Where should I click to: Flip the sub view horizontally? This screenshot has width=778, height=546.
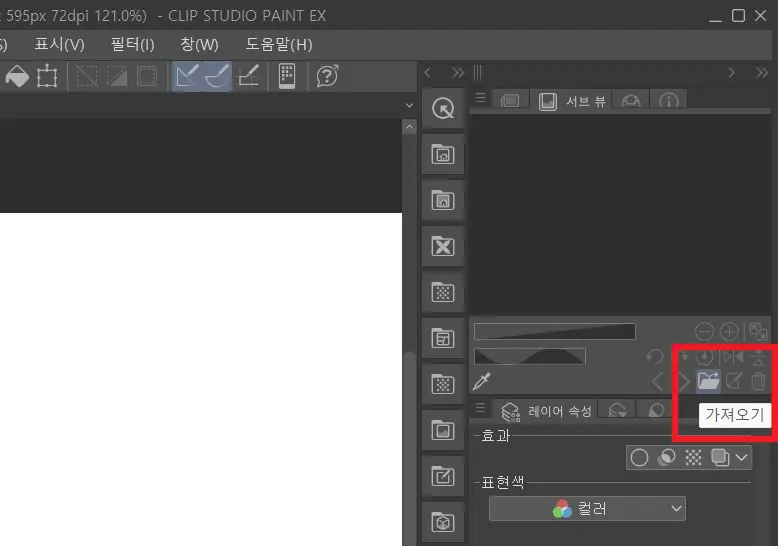[733, 356]
